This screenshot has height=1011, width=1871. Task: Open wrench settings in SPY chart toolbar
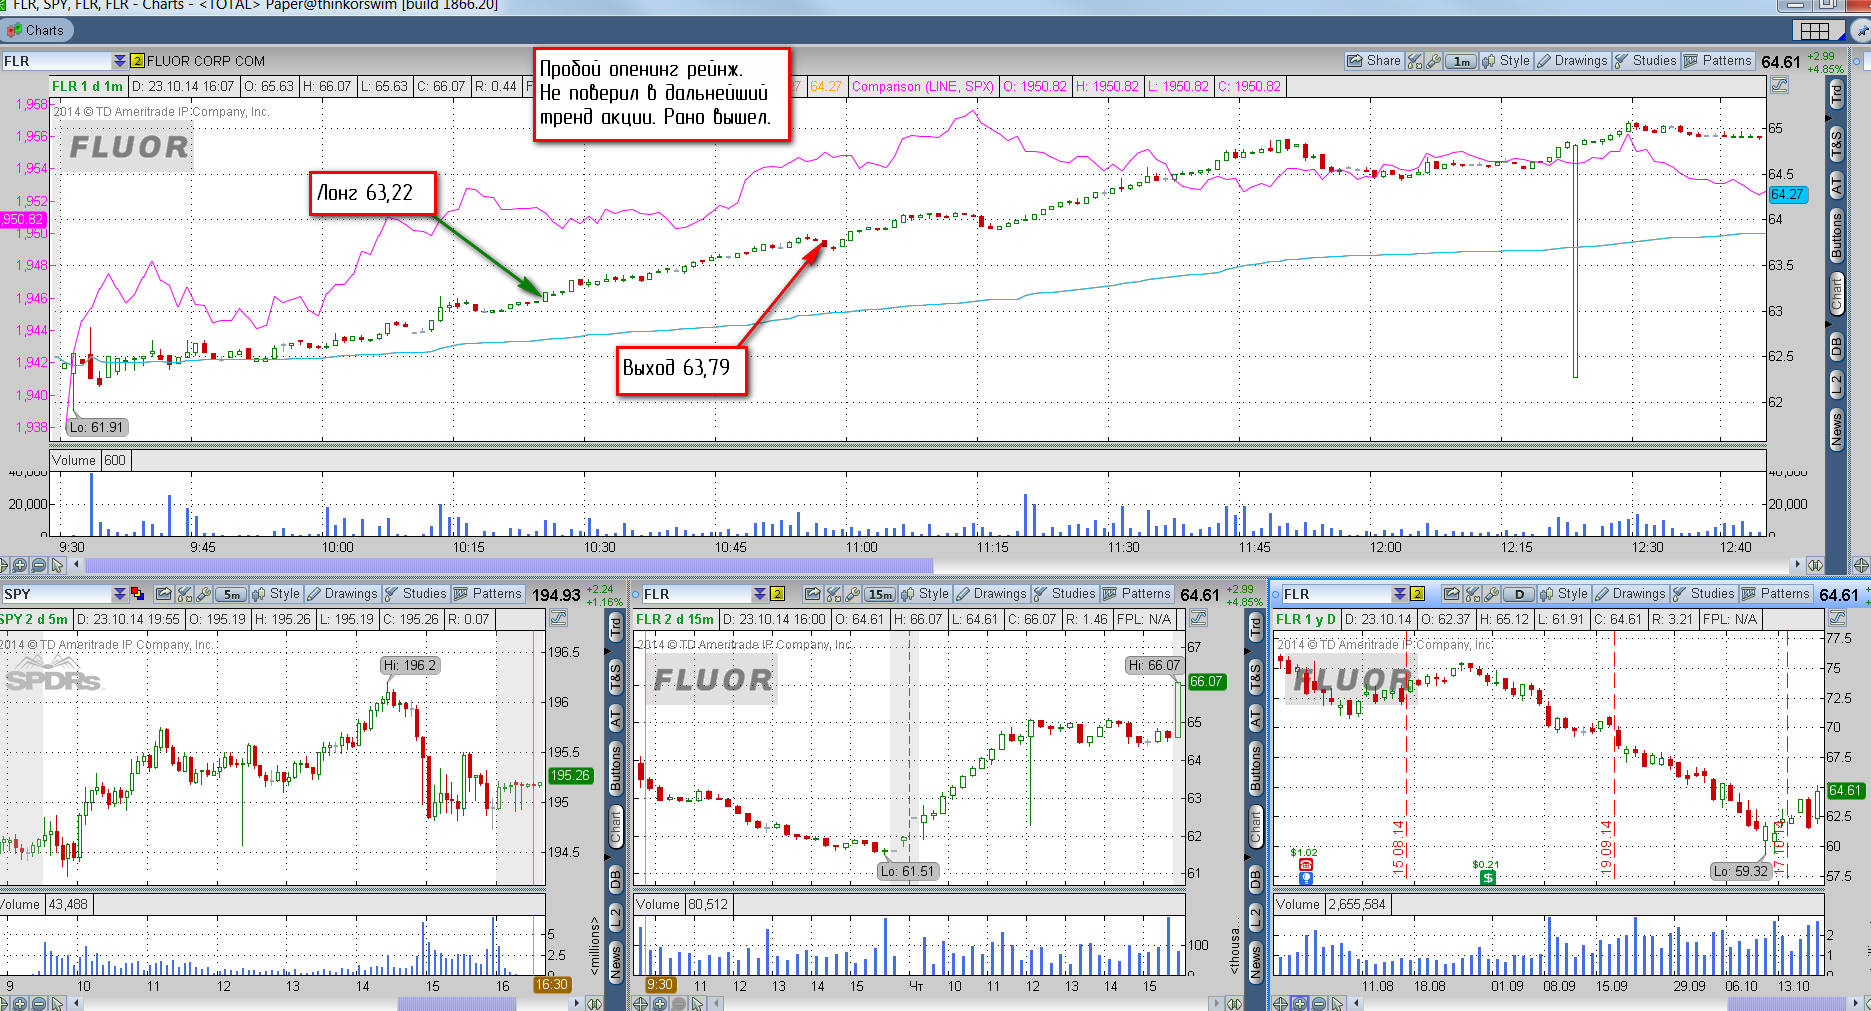click(x=203, y=594)
